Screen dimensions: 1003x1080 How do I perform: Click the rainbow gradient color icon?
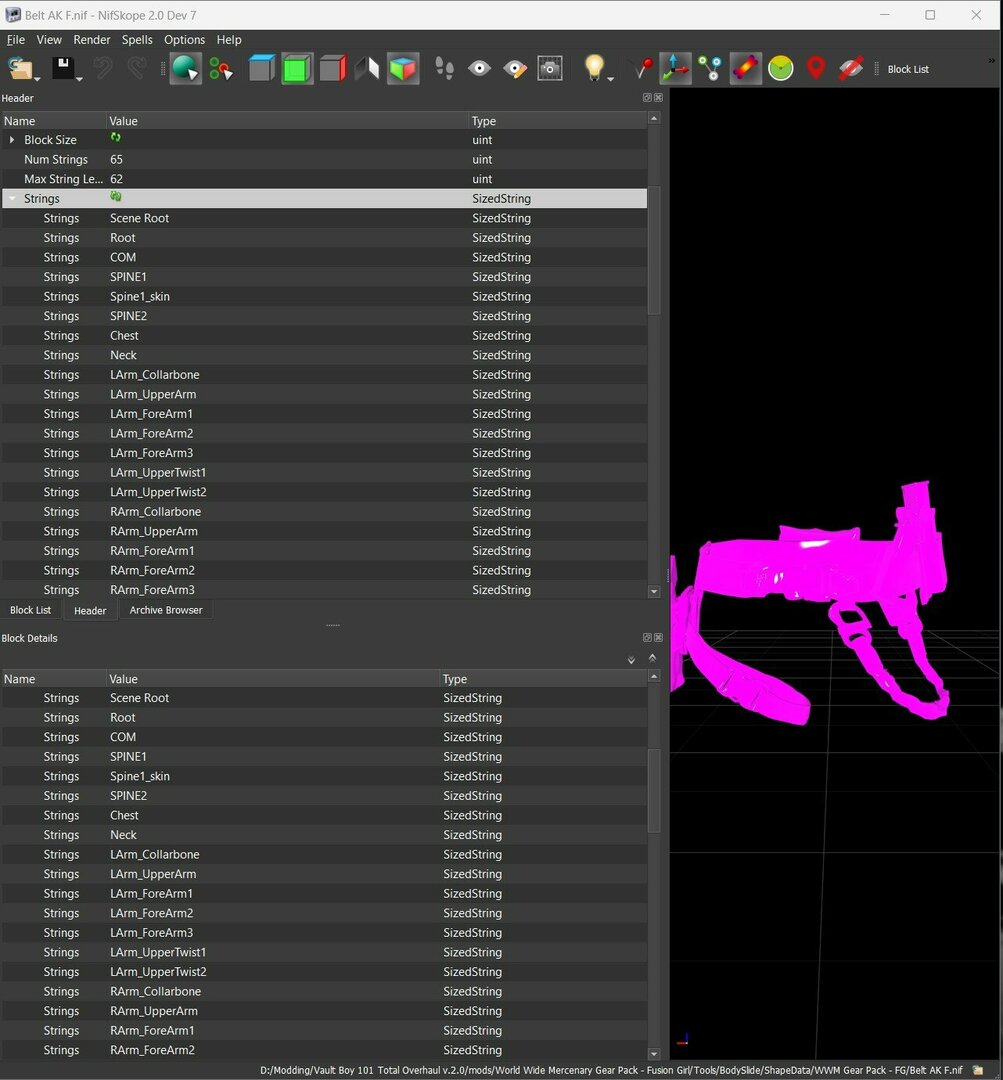[745, 68]
